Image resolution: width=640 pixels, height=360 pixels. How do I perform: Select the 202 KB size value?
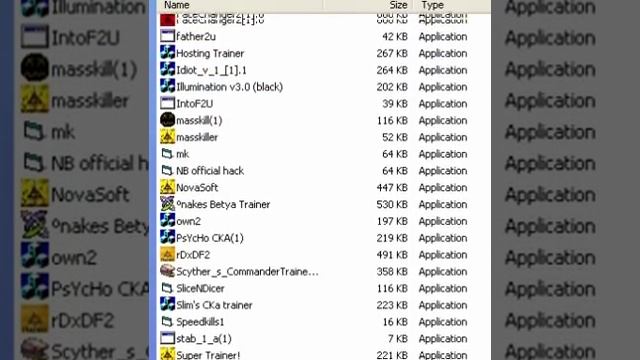pos(392,87)
